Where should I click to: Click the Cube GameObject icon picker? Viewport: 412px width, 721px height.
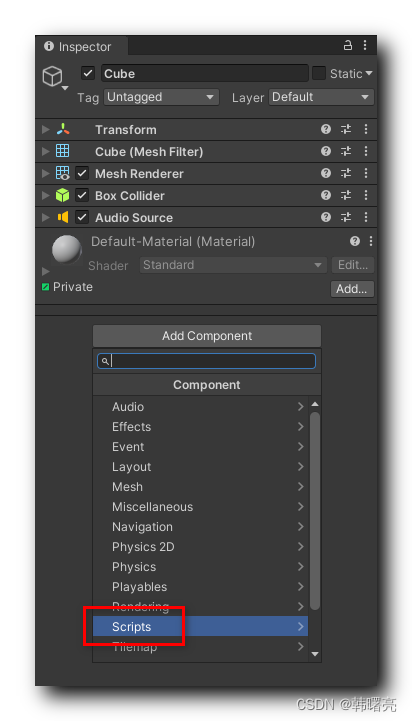pyautogui.click(x=54, y=77)
